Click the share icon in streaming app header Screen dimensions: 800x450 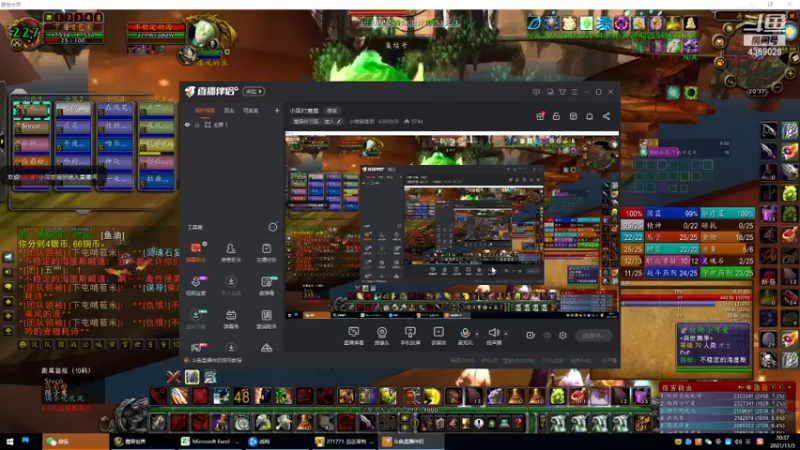(x=606, y=116)
